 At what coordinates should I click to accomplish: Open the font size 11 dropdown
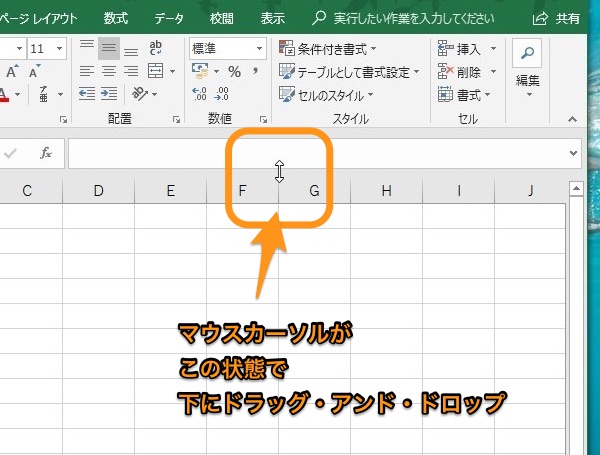[60, 48]
